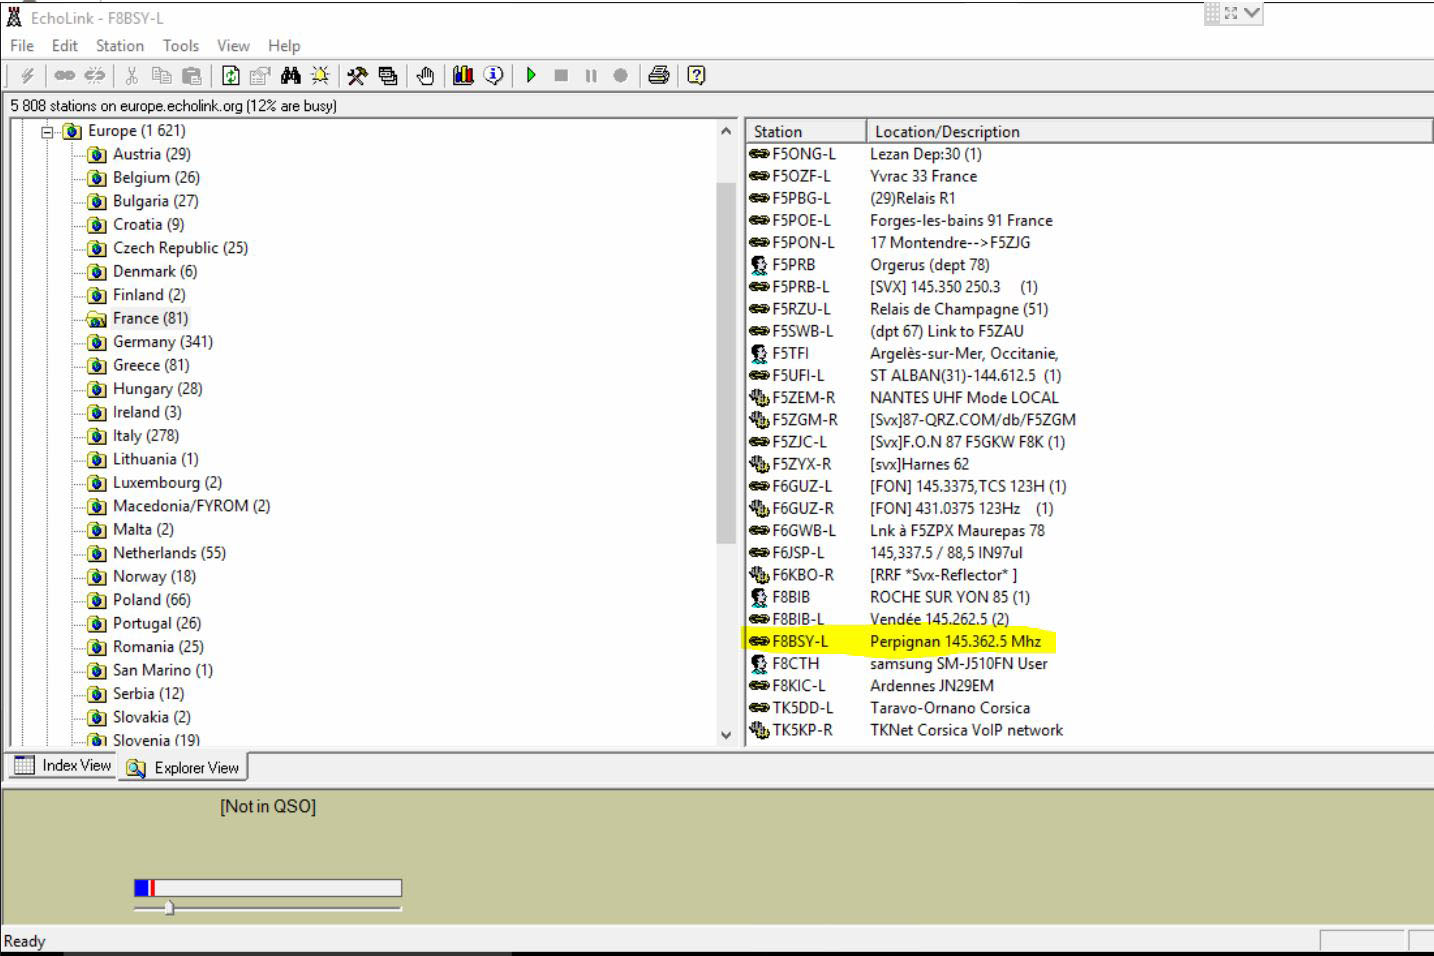Select station F6KBO-R RRF reflector
This screenshot has height=956, width=1434.
click(x=883, y=575)
